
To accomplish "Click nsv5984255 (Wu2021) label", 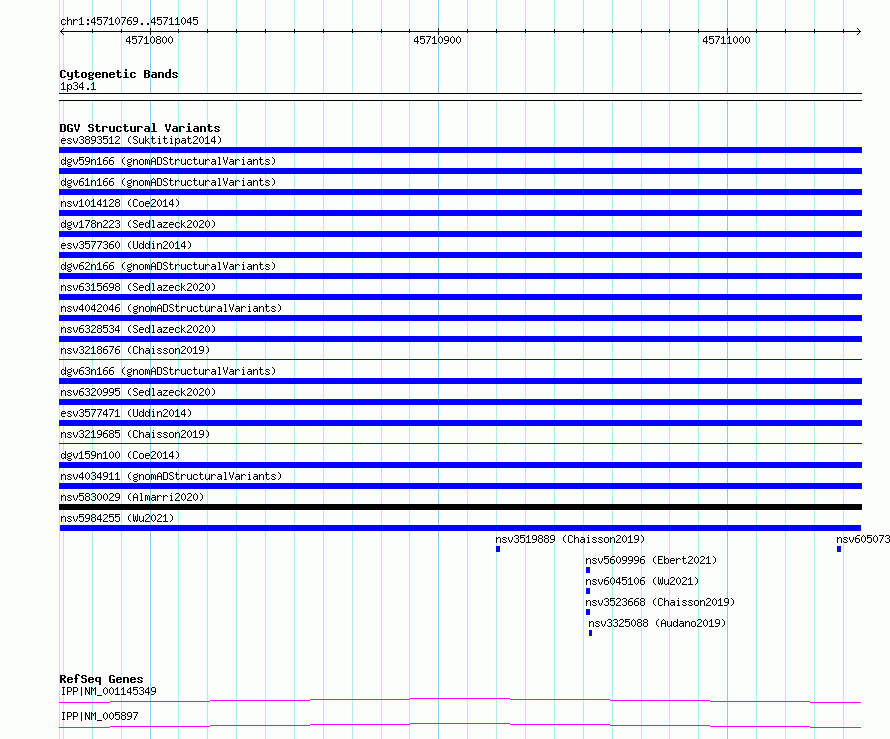I will point(117,518).
